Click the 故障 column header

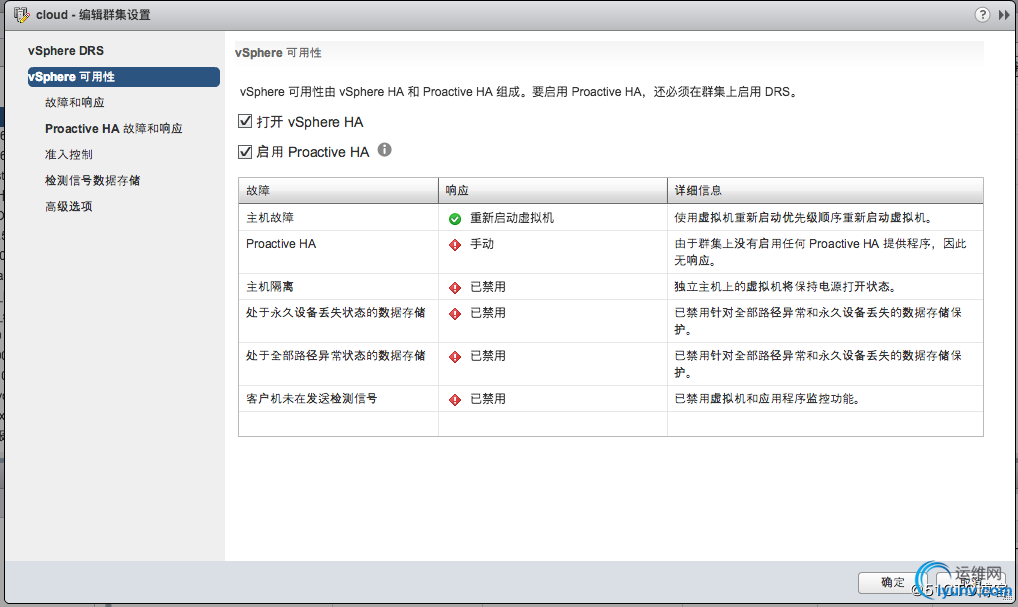coord(338,190)
